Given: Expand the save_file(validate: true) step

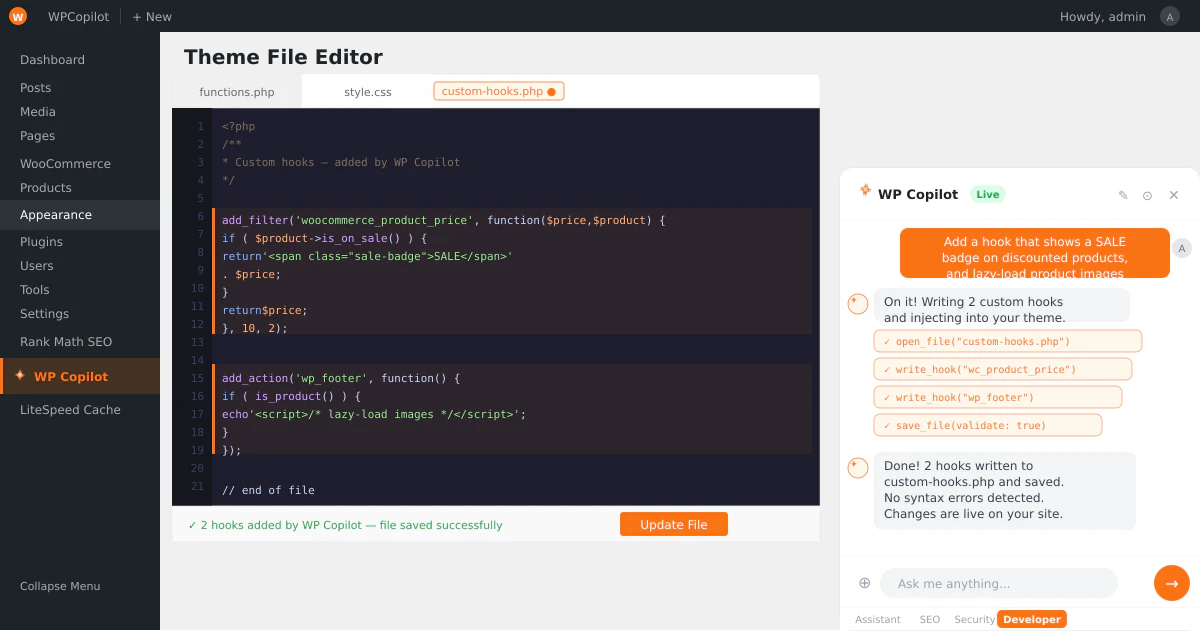Looking at the screenshot, I should pyautogui.click(x=988, y=425).
